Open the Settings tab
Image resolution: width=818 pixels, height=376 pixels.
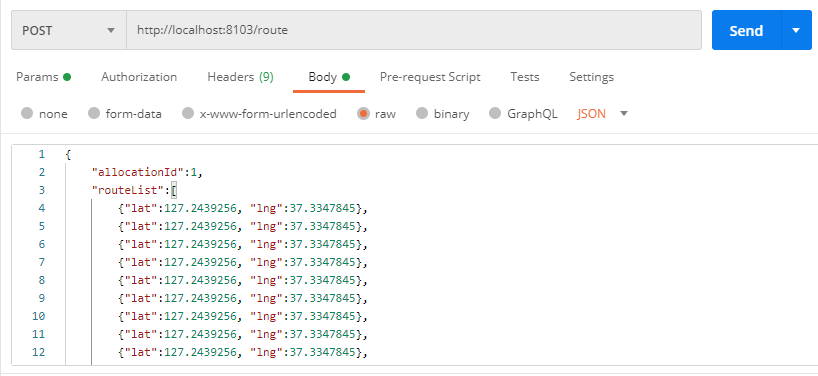tap(592, 77)
